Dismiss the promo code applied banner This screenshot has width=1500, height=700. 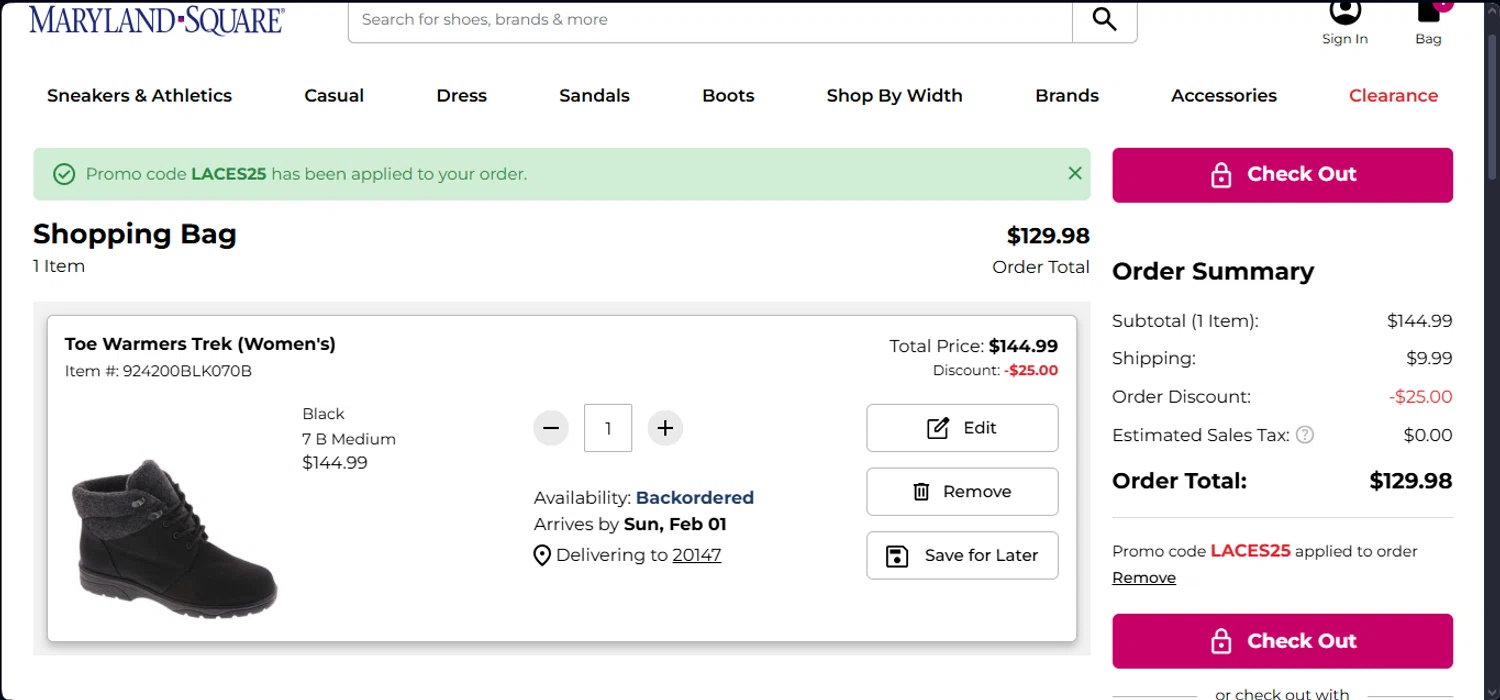pos(1075,173)
